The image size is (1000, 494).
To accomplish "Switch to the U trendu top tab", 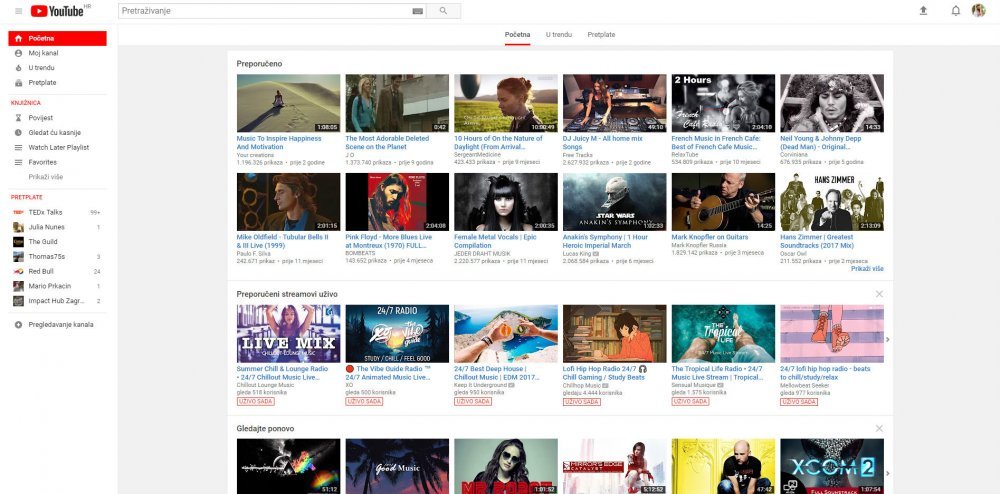I will pyautogui.click(x=559, y=34).
